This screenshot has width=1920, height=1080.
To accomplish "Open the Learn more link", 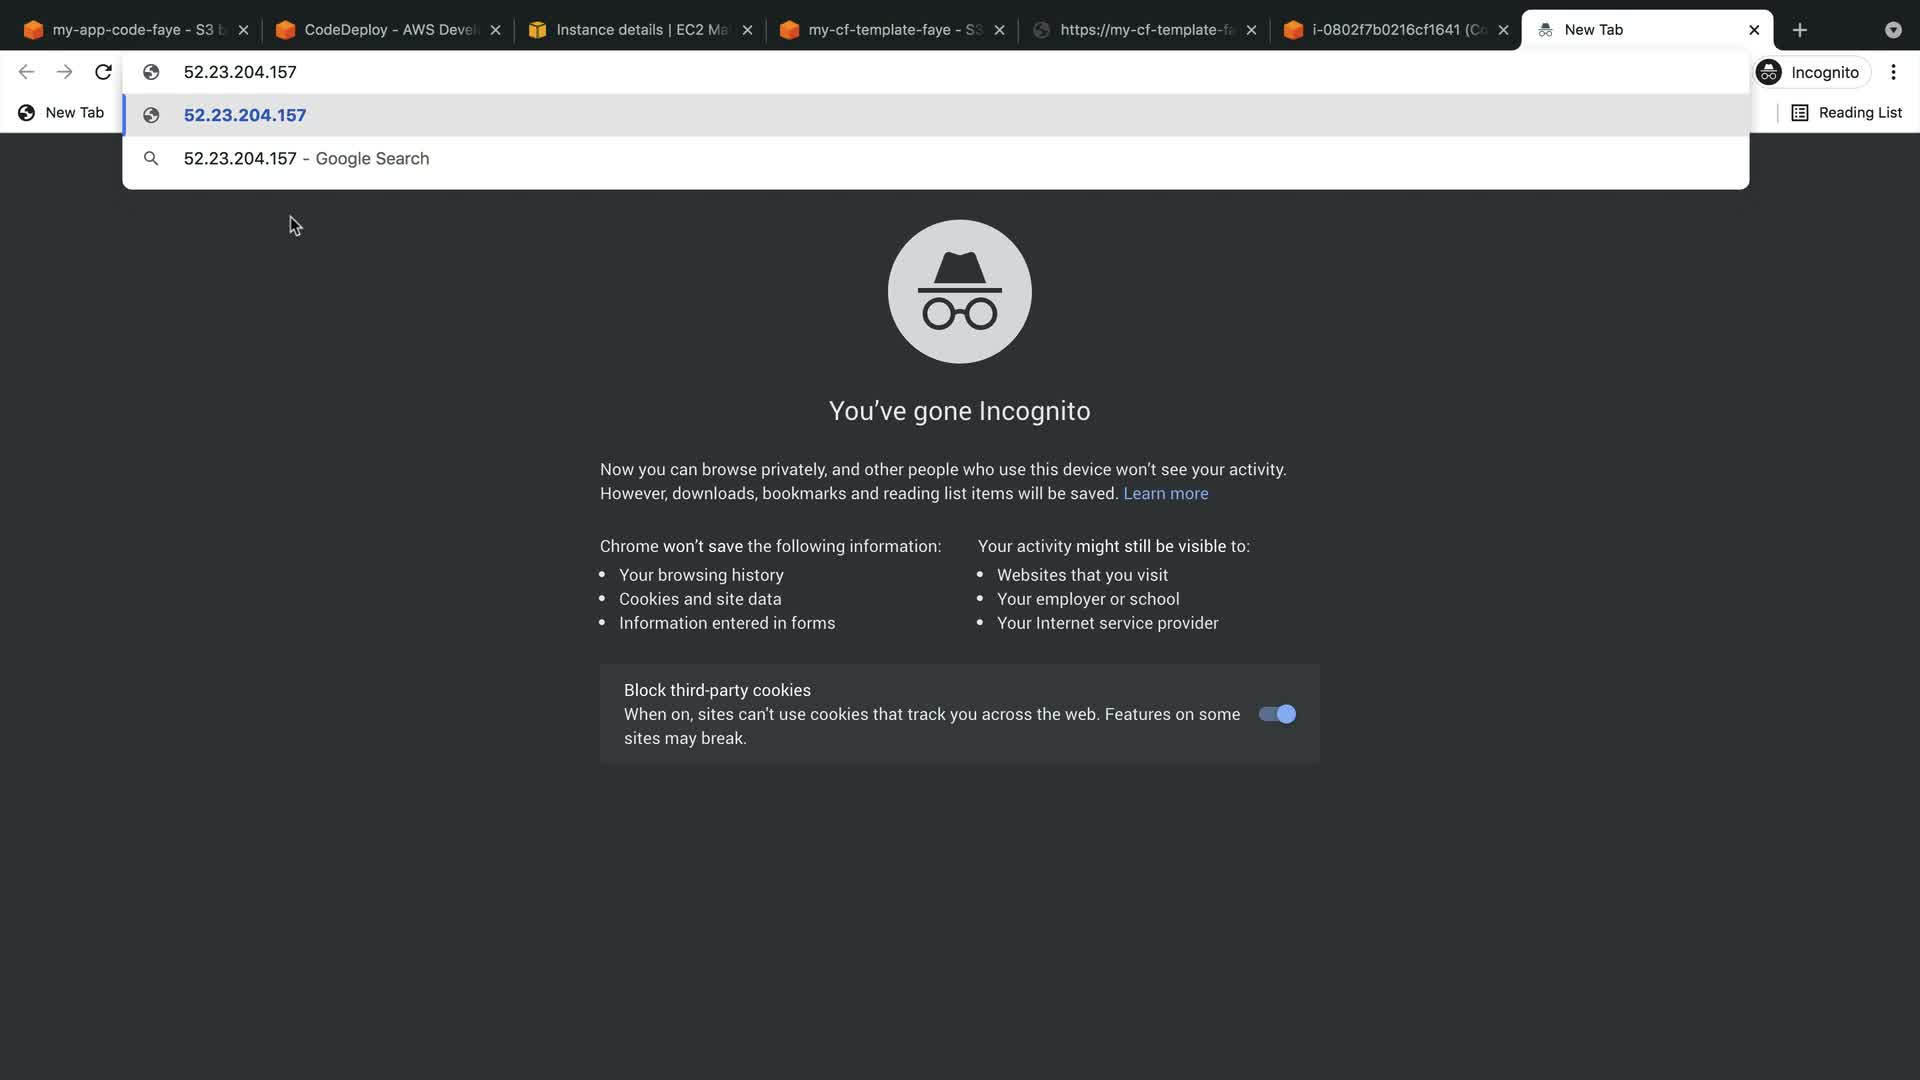I will [1165, 494].
